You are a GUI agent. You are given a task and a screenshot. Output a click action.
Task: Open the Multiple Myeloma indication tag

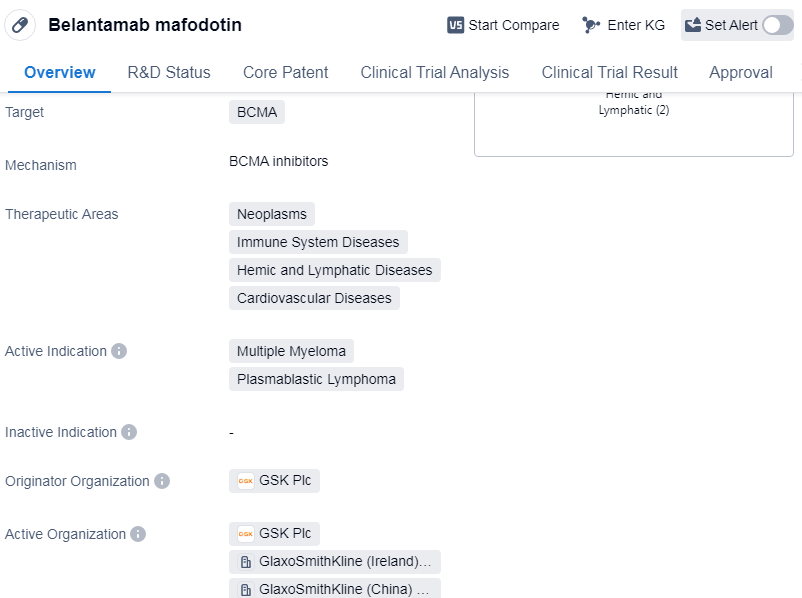pyautogui.click(x=291, y=351)
